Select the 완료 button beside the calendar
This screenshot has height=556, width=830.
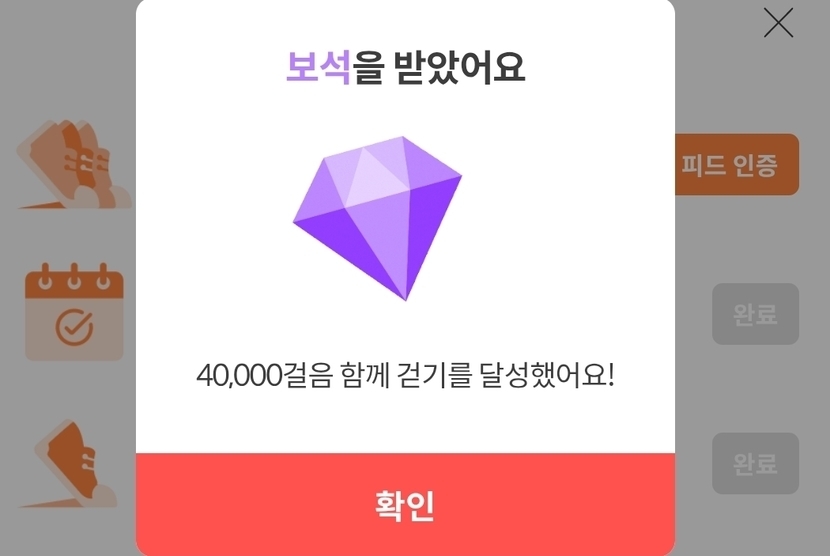point(755,314)
